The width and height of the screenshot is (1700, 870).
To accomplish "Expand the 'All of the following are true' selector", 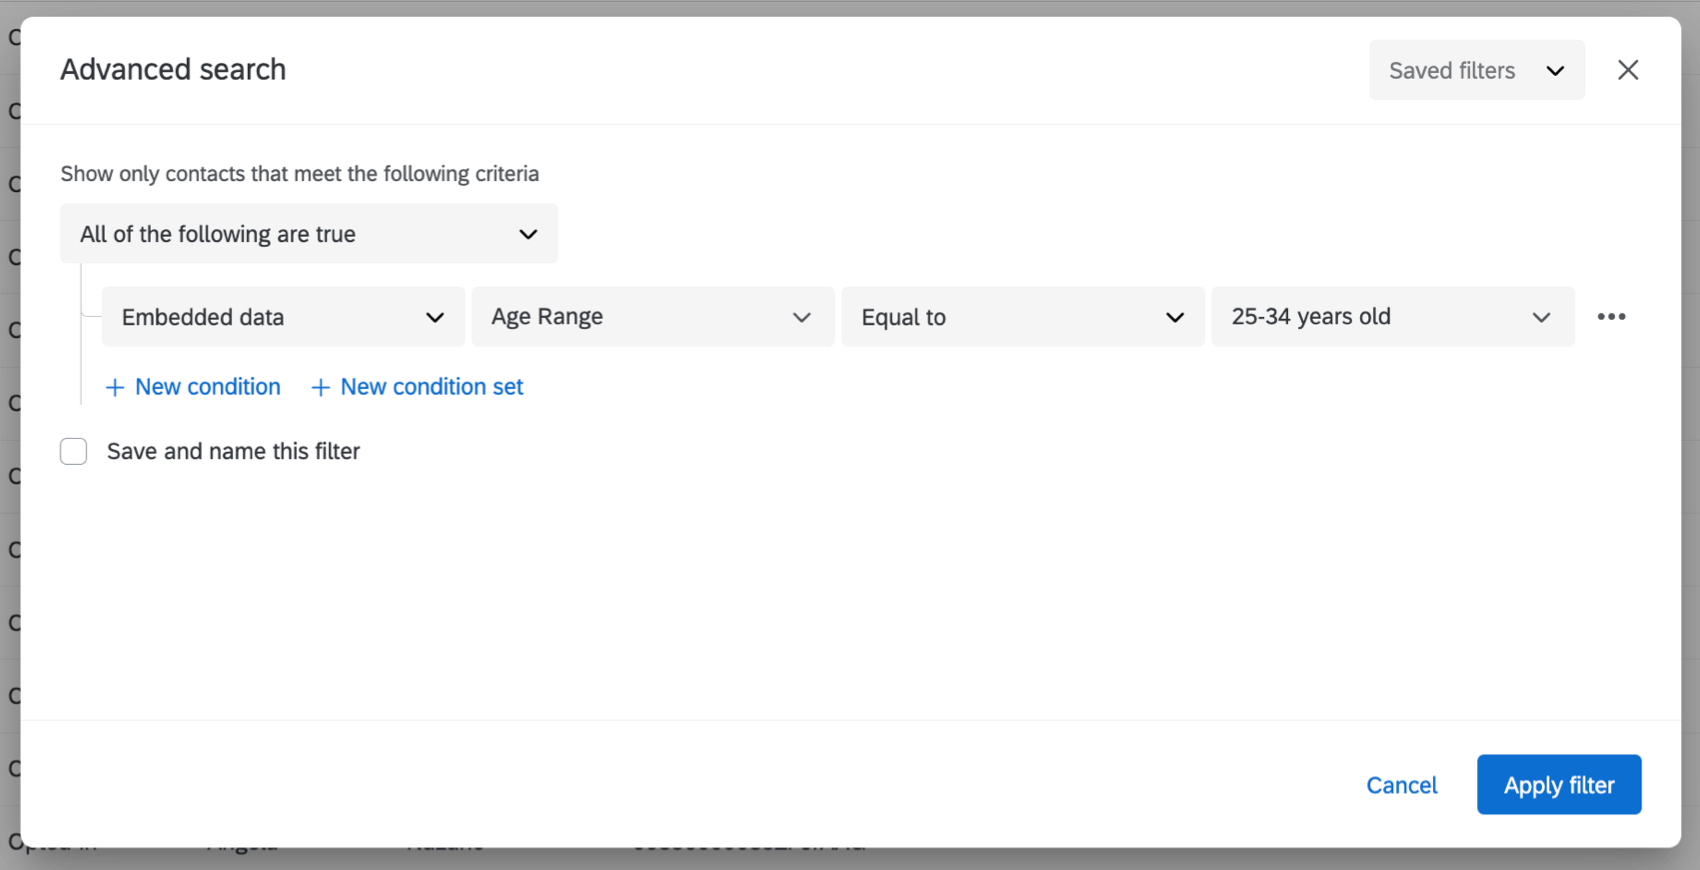I will (x=309, y=234).
